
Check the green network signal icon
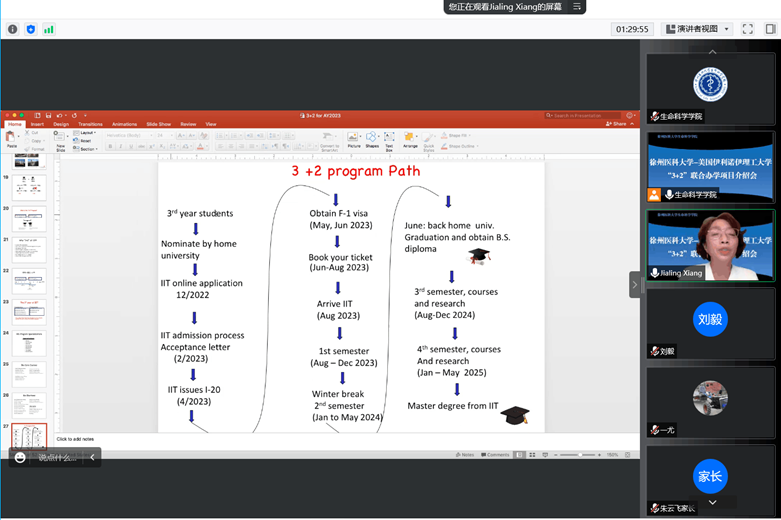tap(48, 29)
